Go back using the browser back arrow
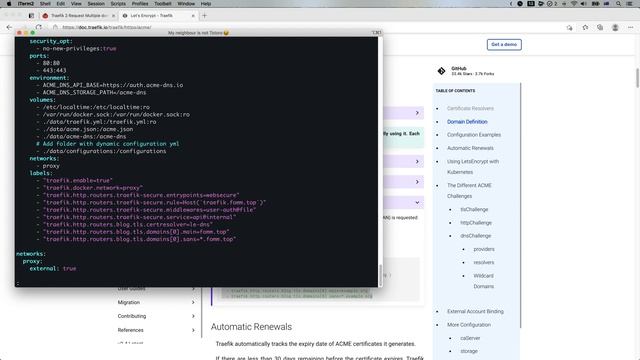The height and width of the screenshot is (360, 640). coord(9,27)
